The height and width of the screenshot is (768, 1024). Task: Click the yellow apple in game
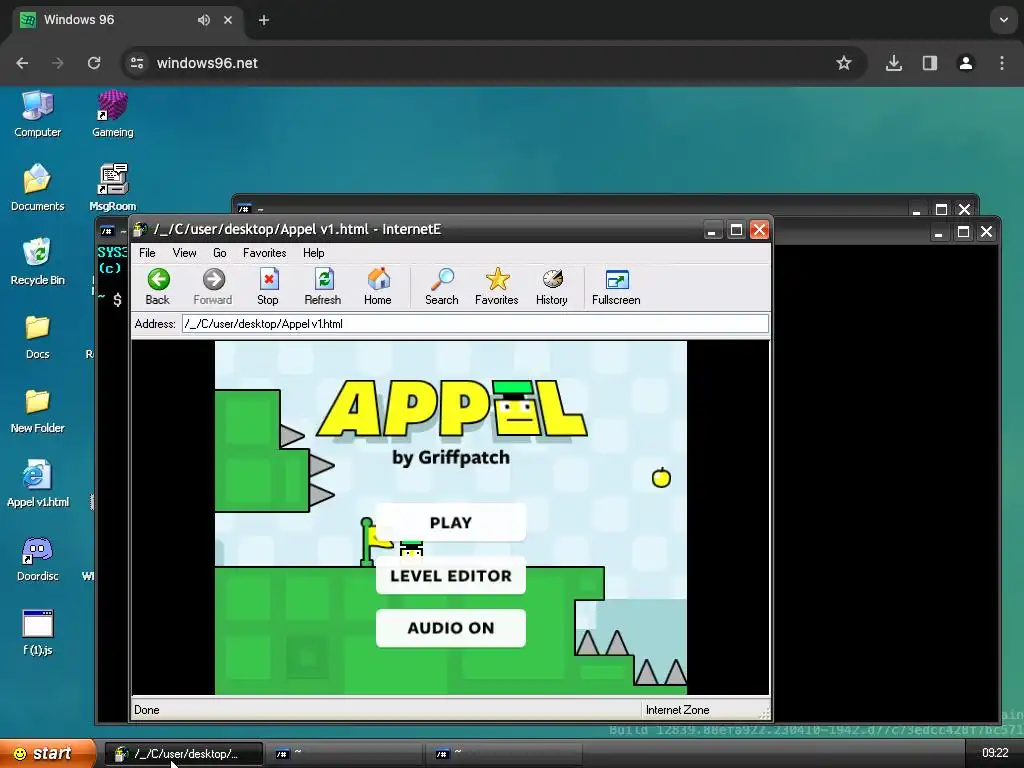point(661,477)
